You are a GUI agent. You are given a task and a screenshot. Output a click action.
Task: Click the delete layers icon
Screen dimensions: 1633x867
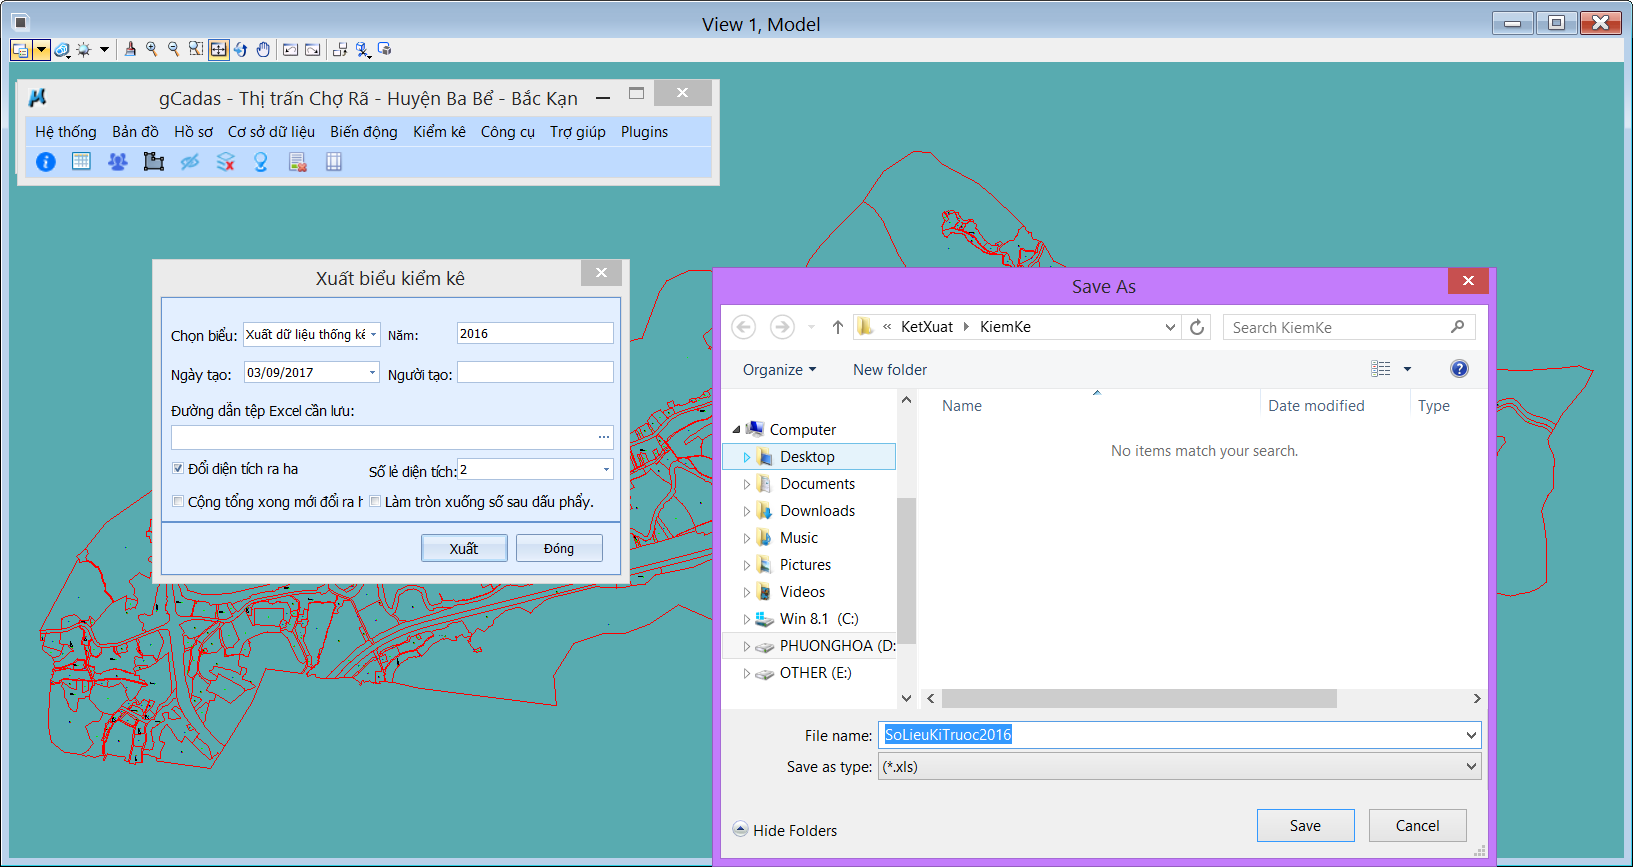coord(226,162)
